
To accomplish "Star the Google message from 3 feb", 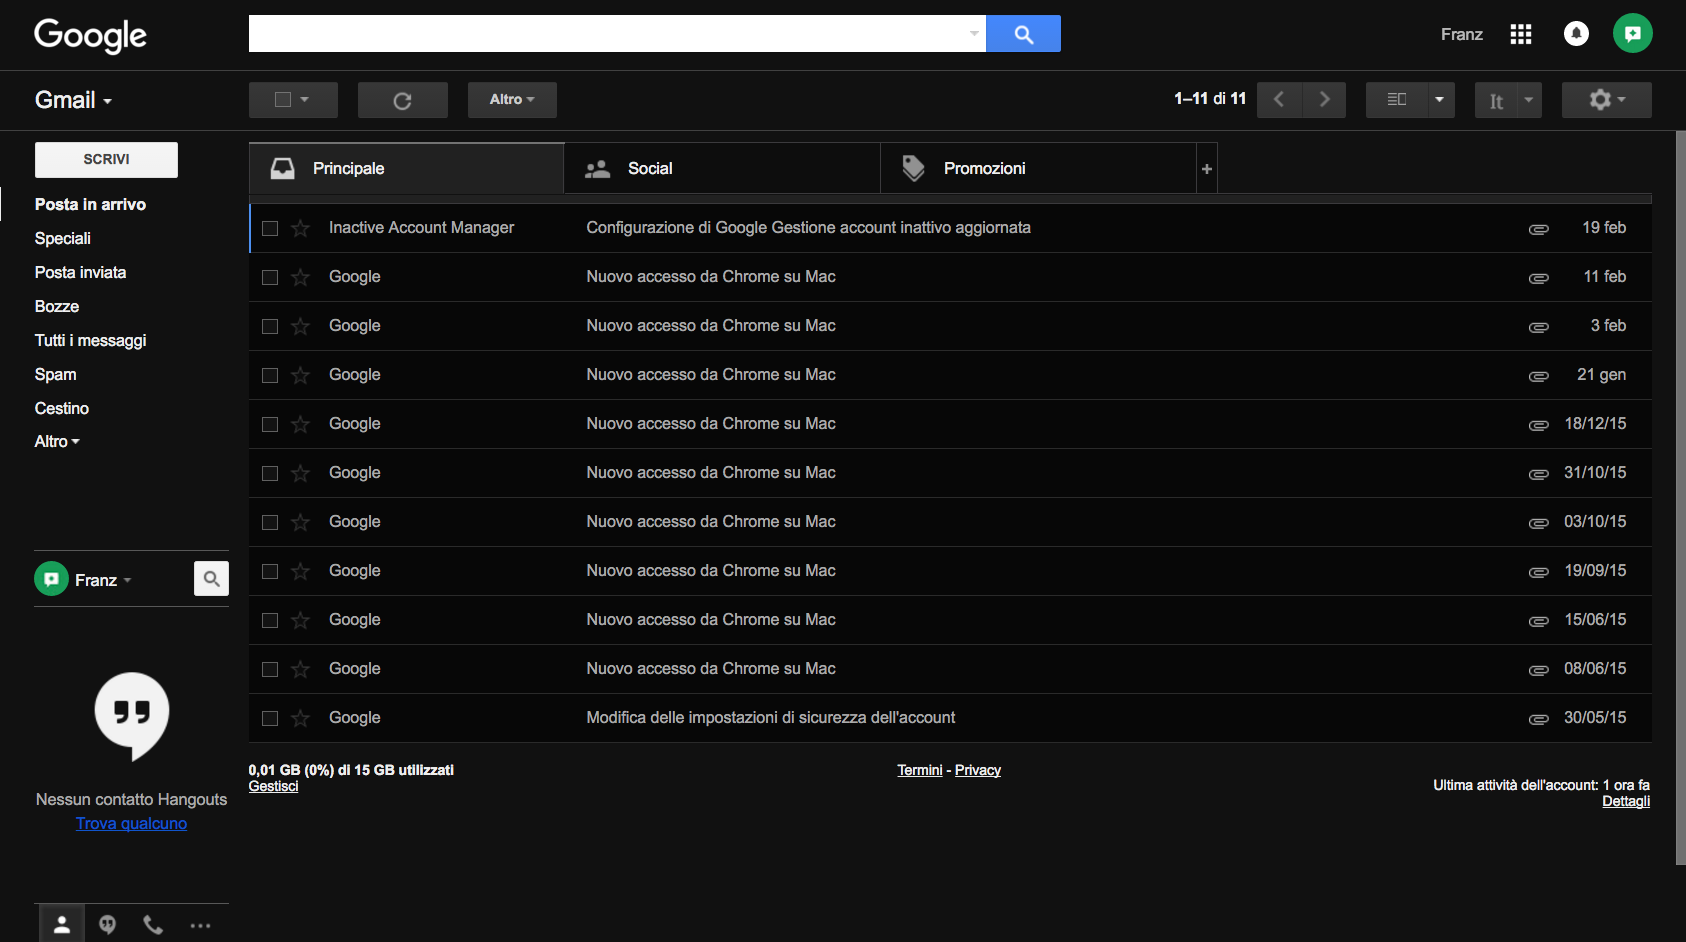I will tap(300, 326).
